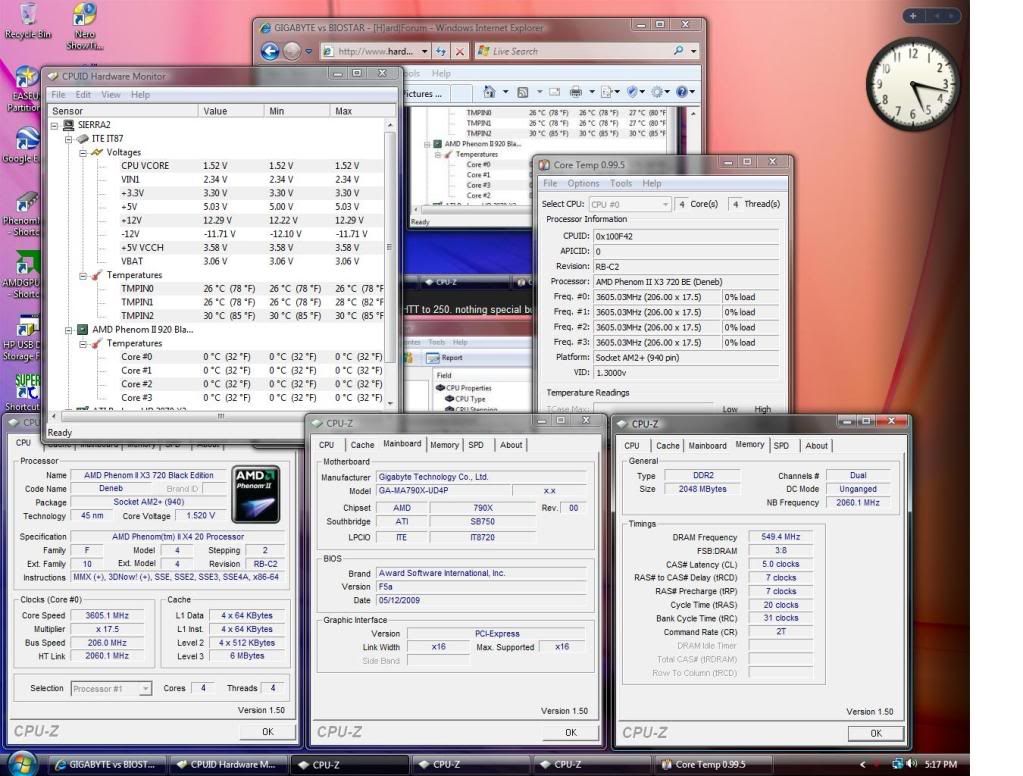Switch to GIGABYTE vs BIOSTAR taskbar button

point(107,764)
